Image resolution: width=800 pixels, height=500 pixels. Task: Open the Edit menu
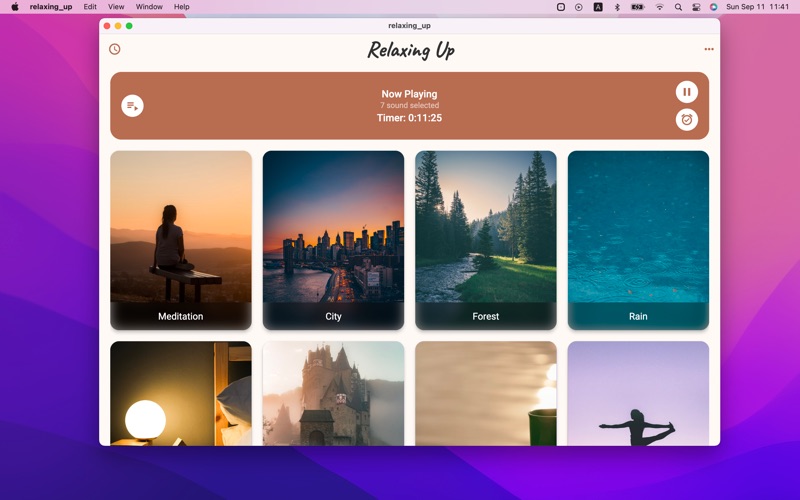90,7
